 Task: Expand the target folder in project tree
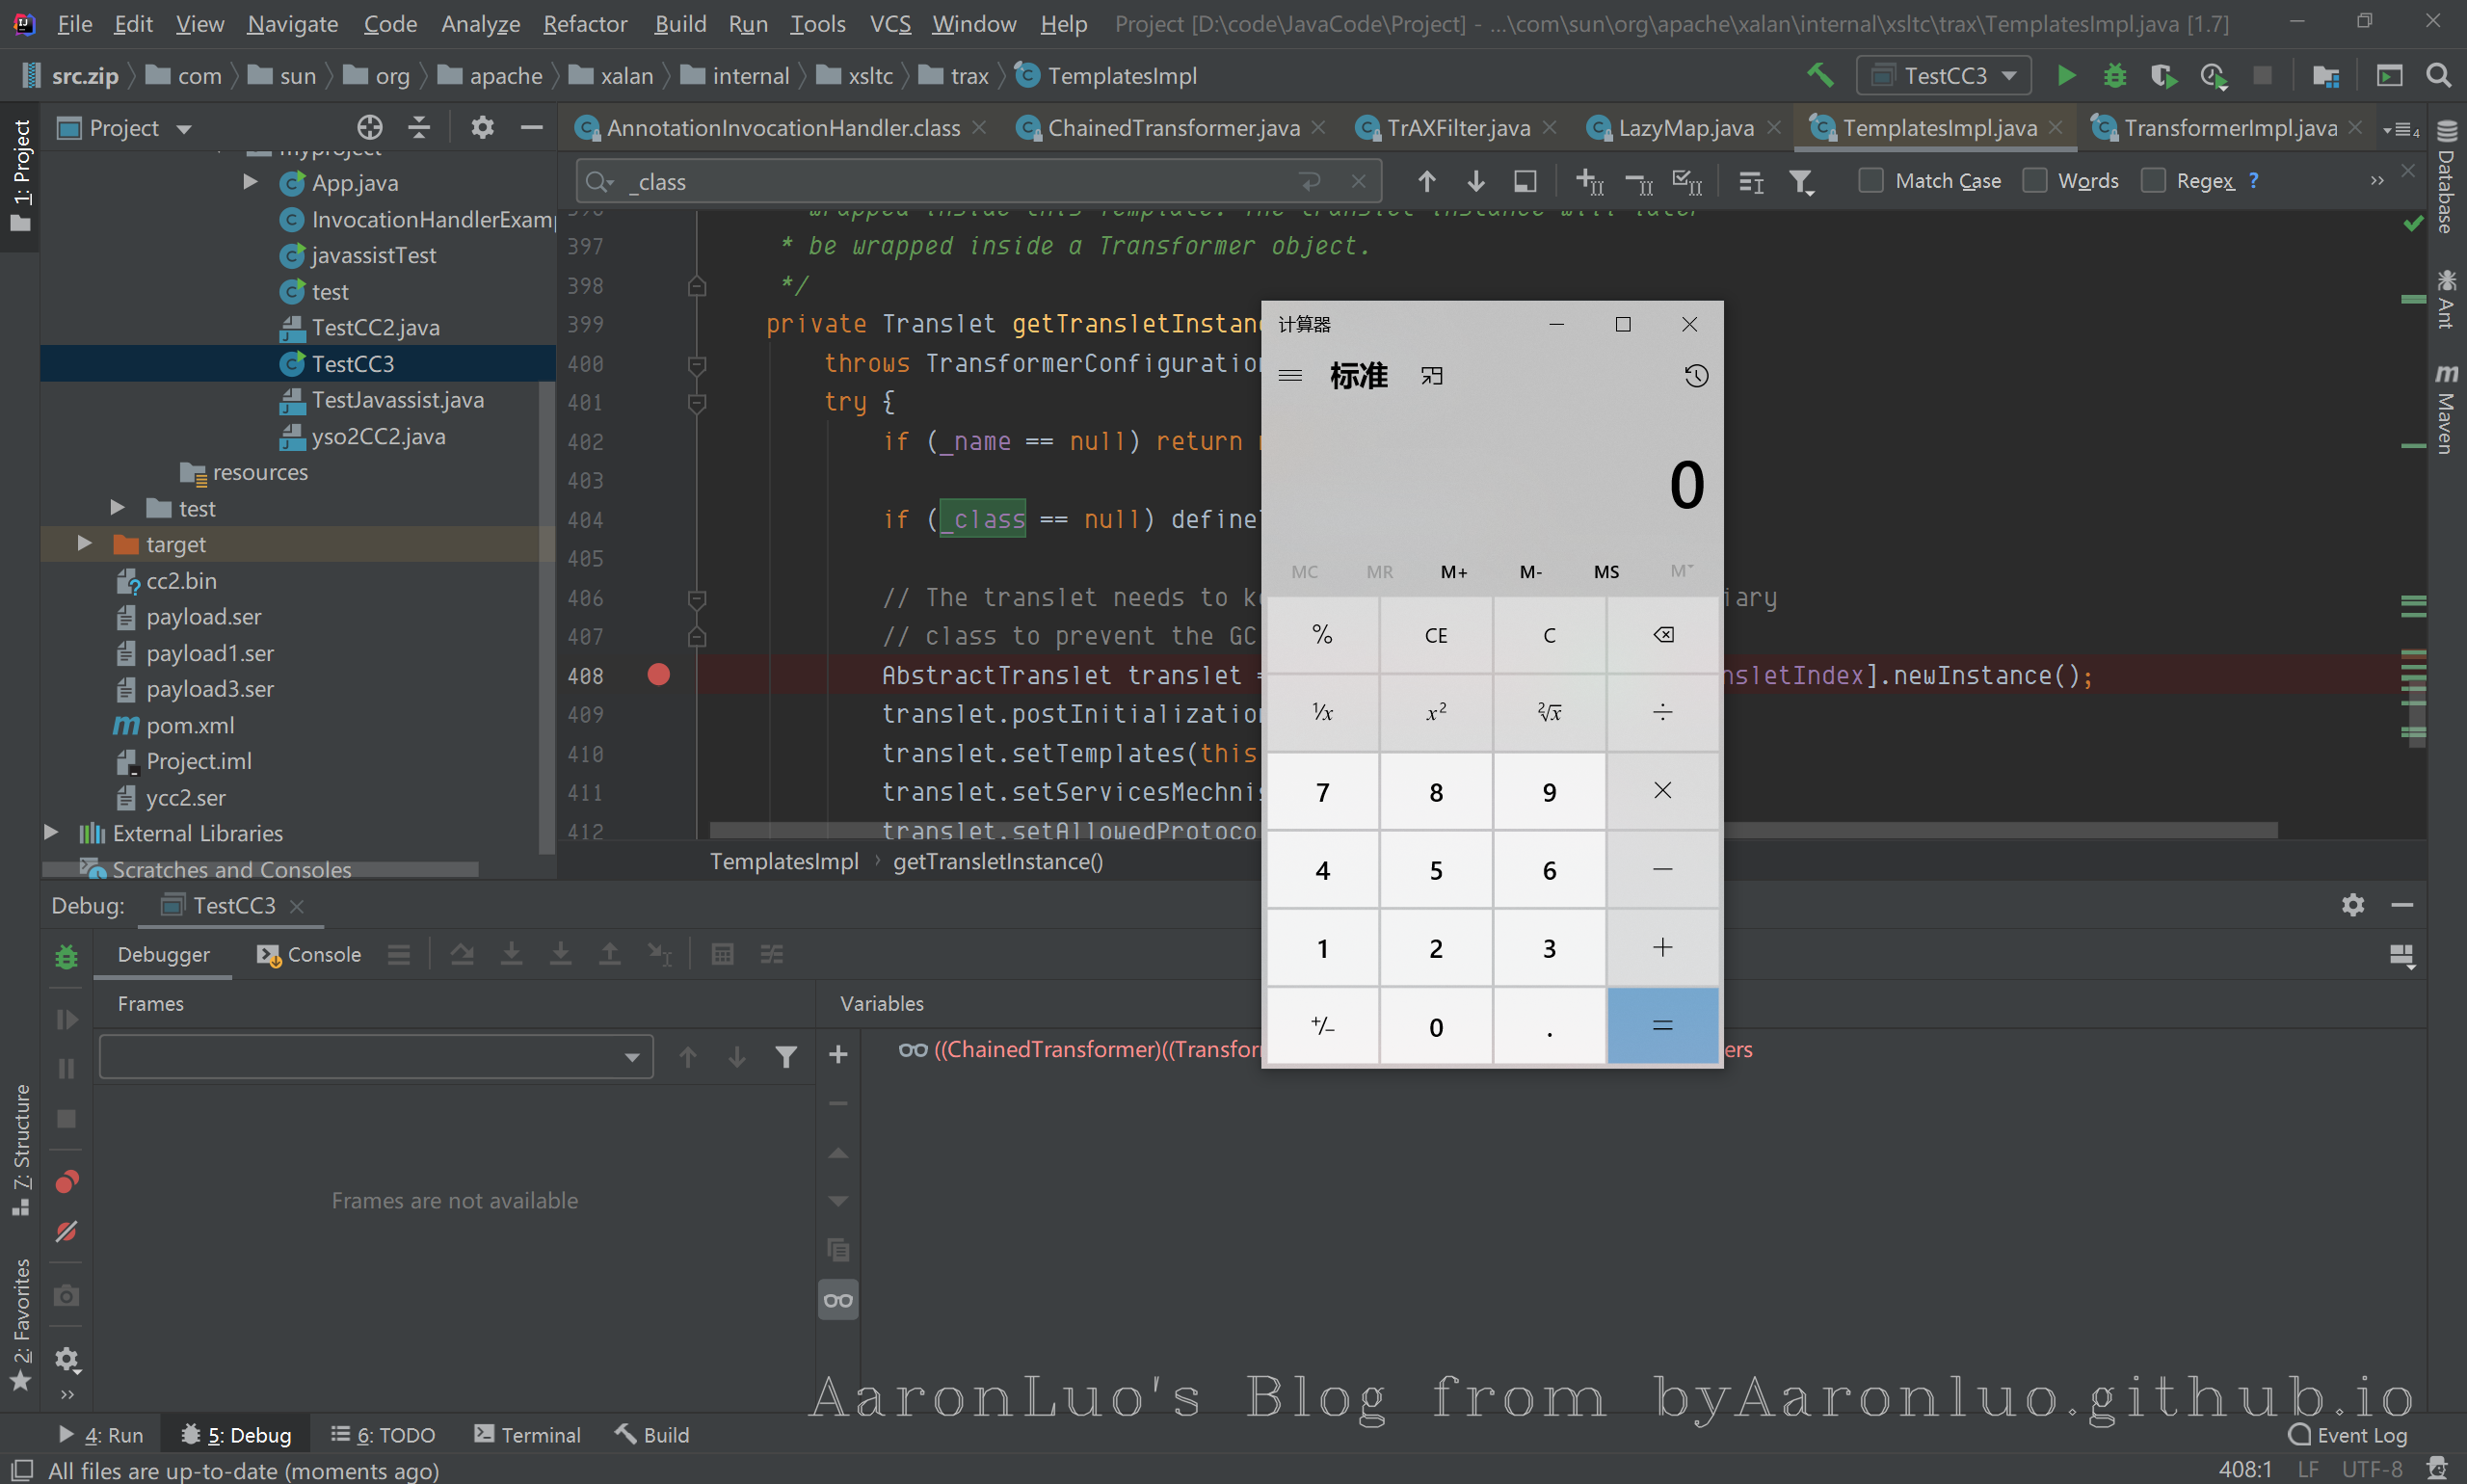85,544
